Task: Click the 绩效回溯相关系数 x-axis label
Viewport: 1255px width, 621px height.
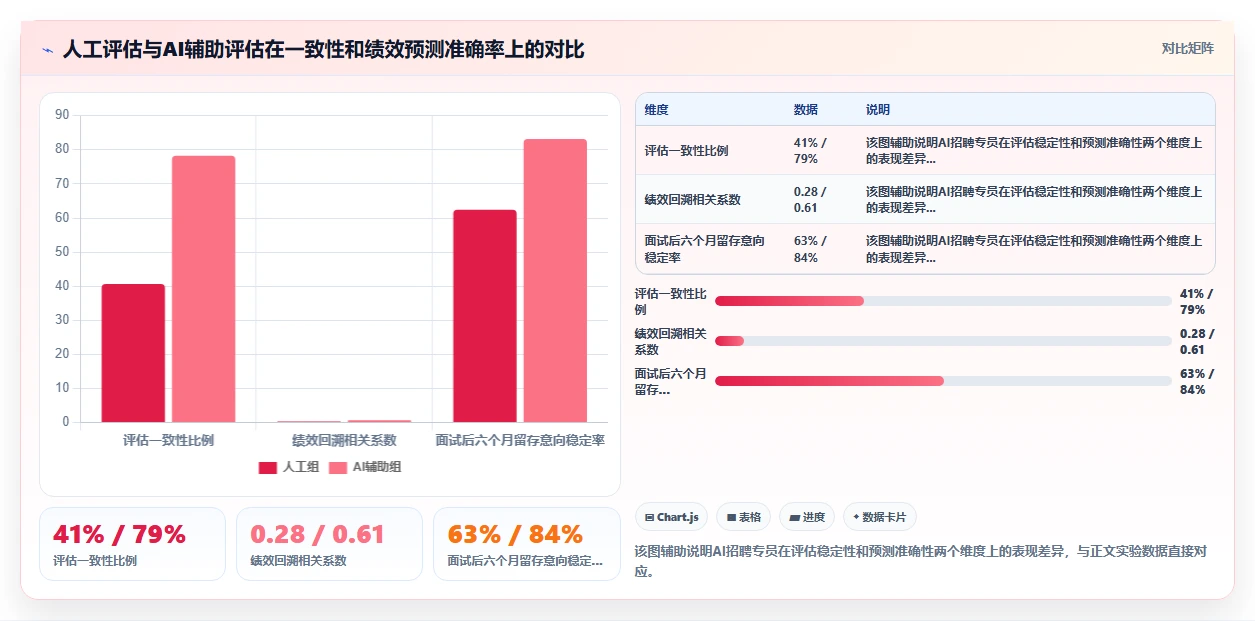Action: [x=344, y=440]
